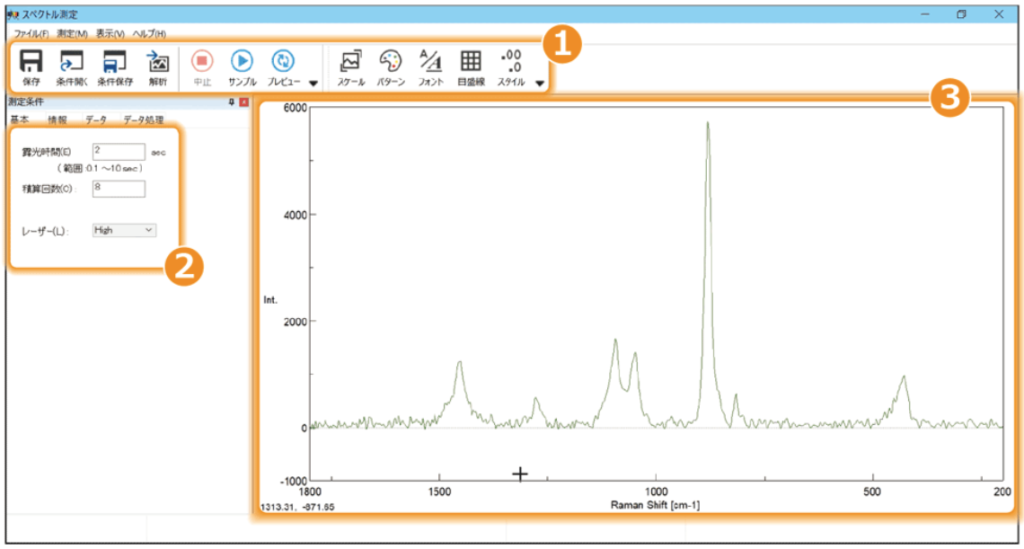Screen dimensions: 1024x549
Task: Switch to the データ処理 tab
Action: tap(143, 119)
